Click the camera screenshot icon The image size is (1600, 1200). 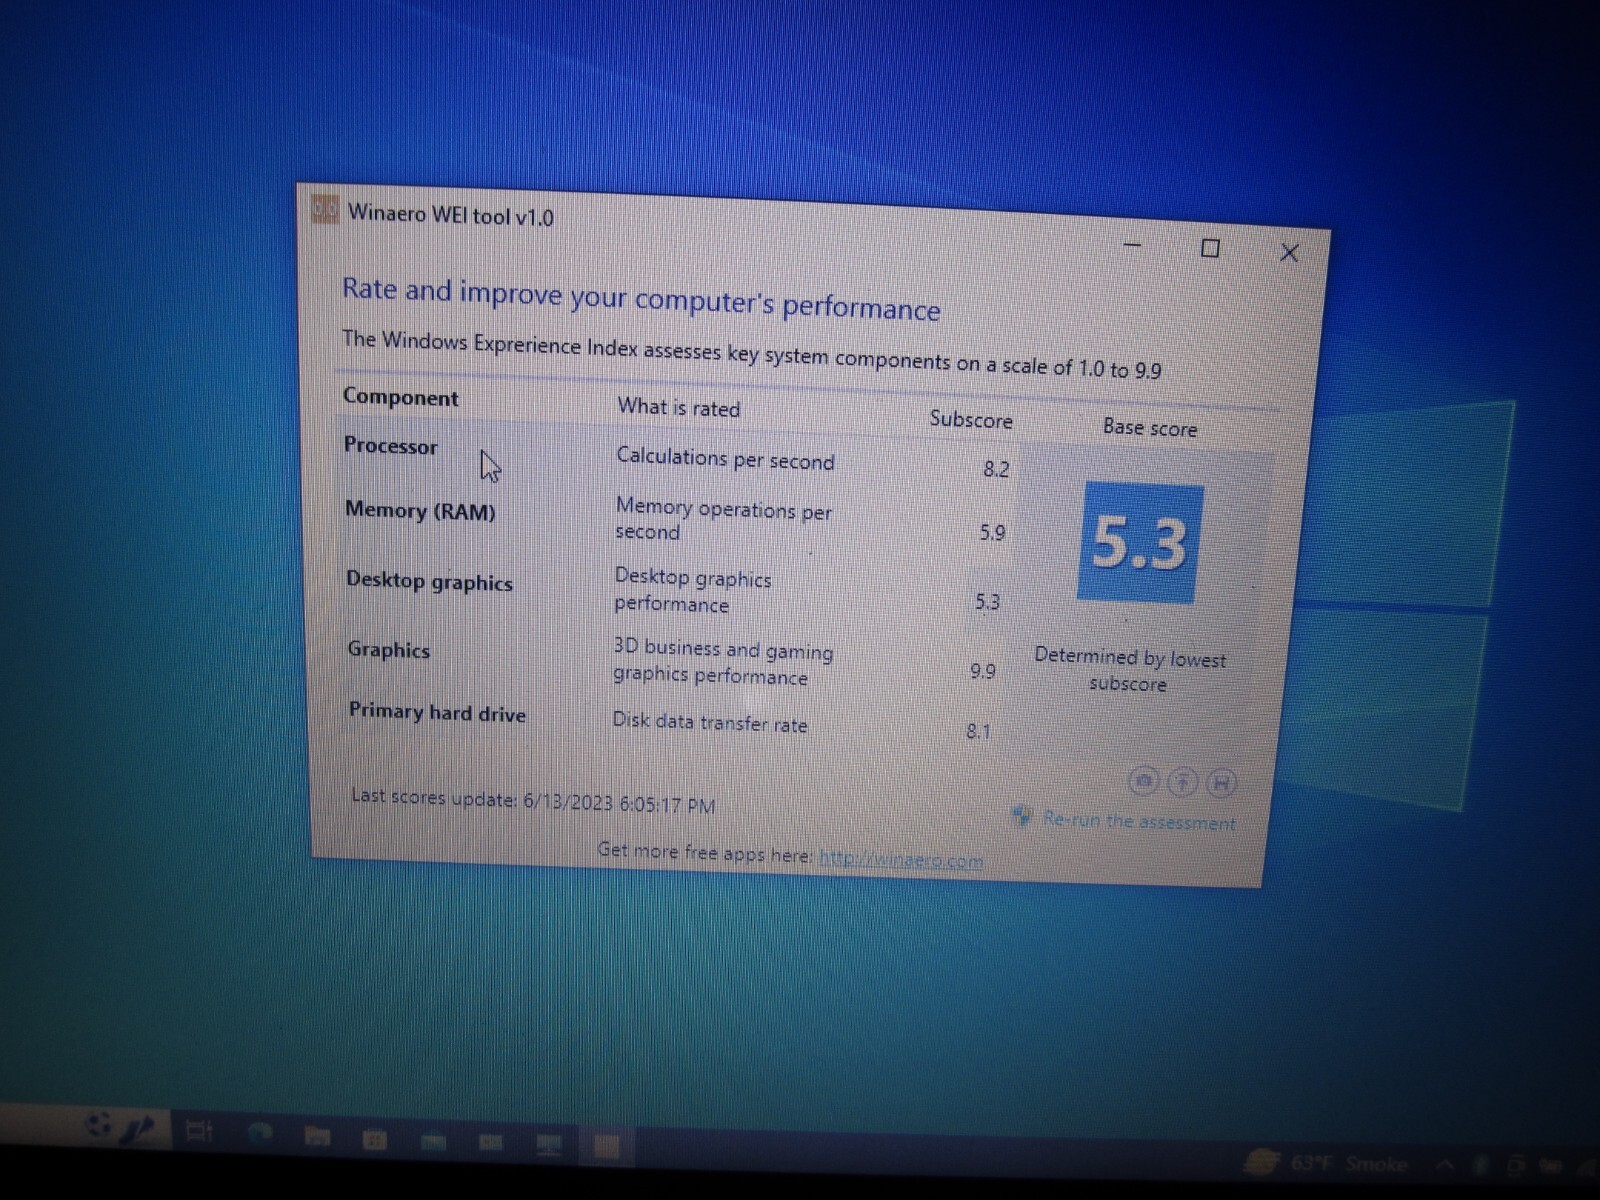click(x=1144, y=780)
